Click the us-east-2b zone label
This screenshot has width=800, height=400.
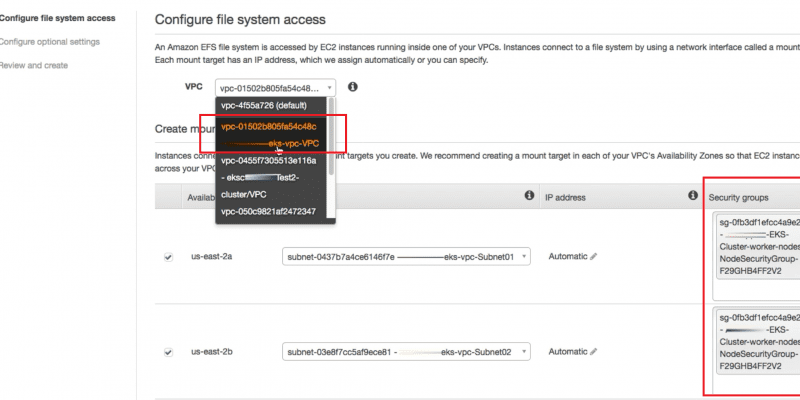(211, 352)
